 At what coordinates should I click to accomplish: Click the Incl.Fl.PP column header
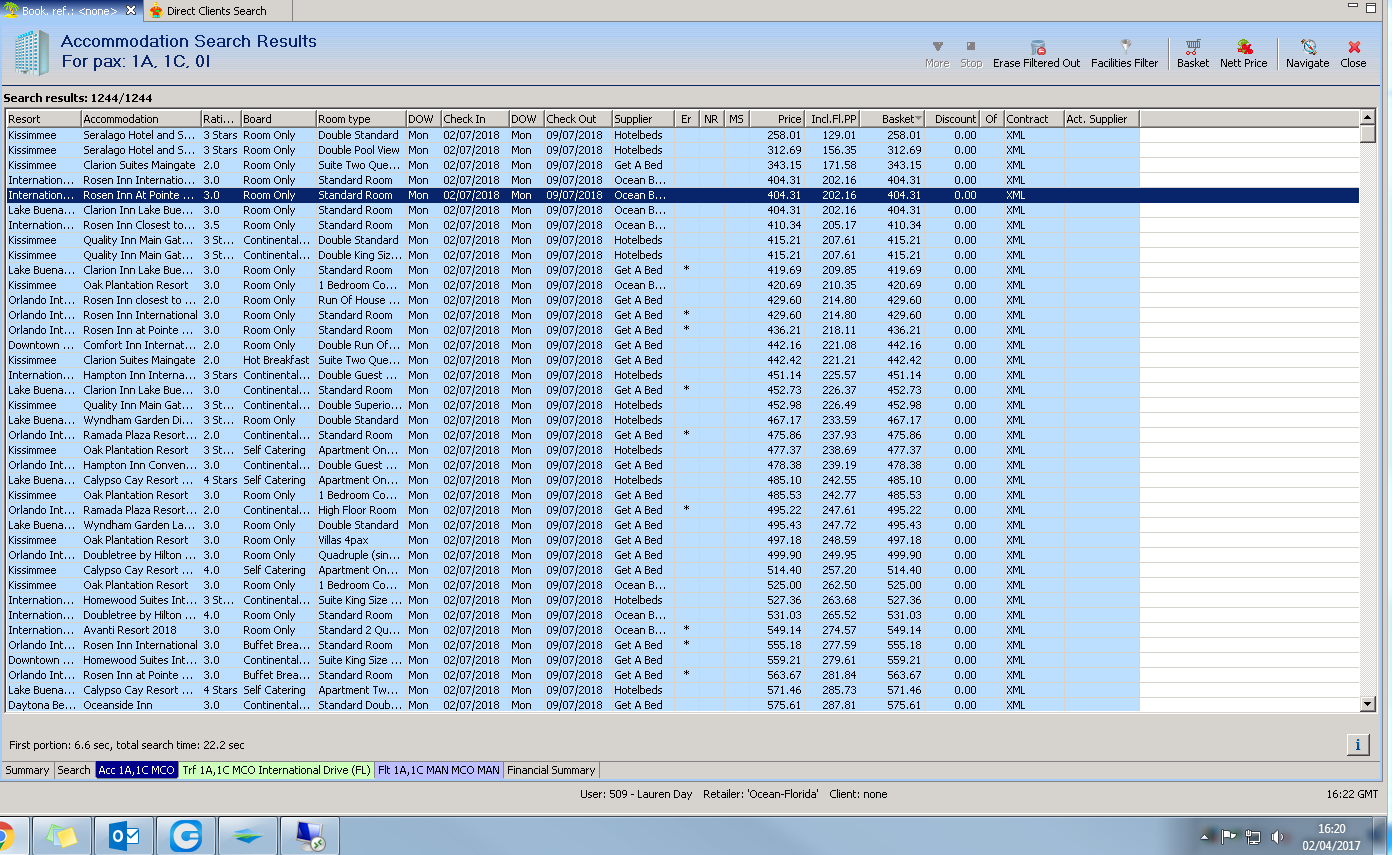point(833,119)
